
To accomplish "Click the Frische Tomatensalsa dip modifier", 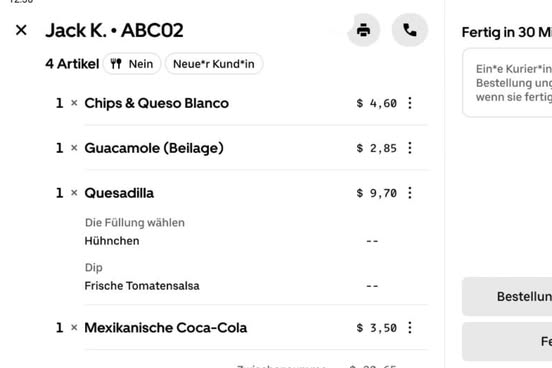I will pyautogui.click(x=142, y=286).
